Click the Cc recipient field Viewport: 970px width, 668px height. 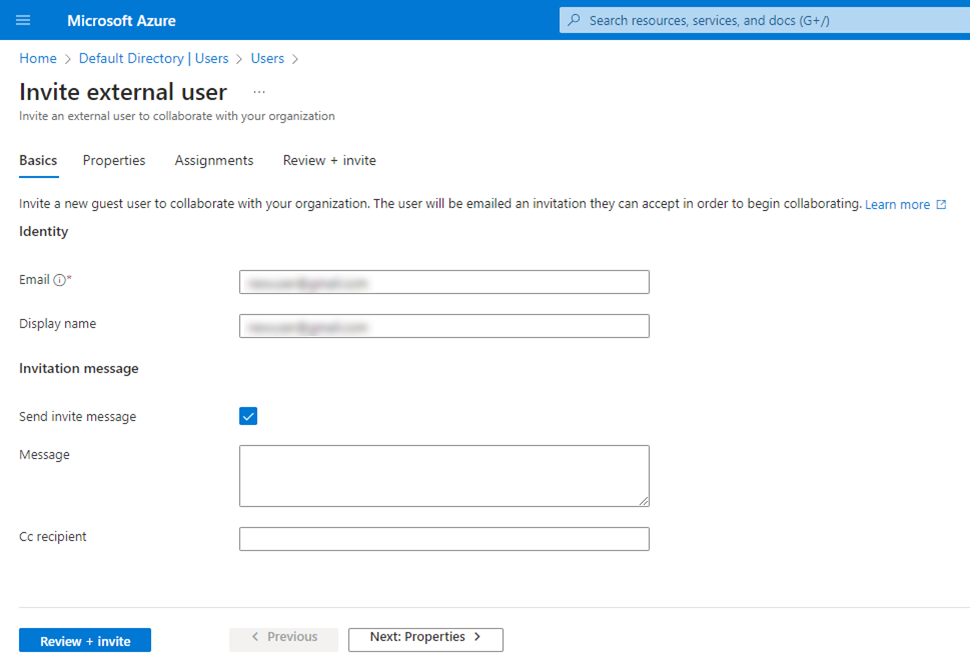(x=443, y=538)
